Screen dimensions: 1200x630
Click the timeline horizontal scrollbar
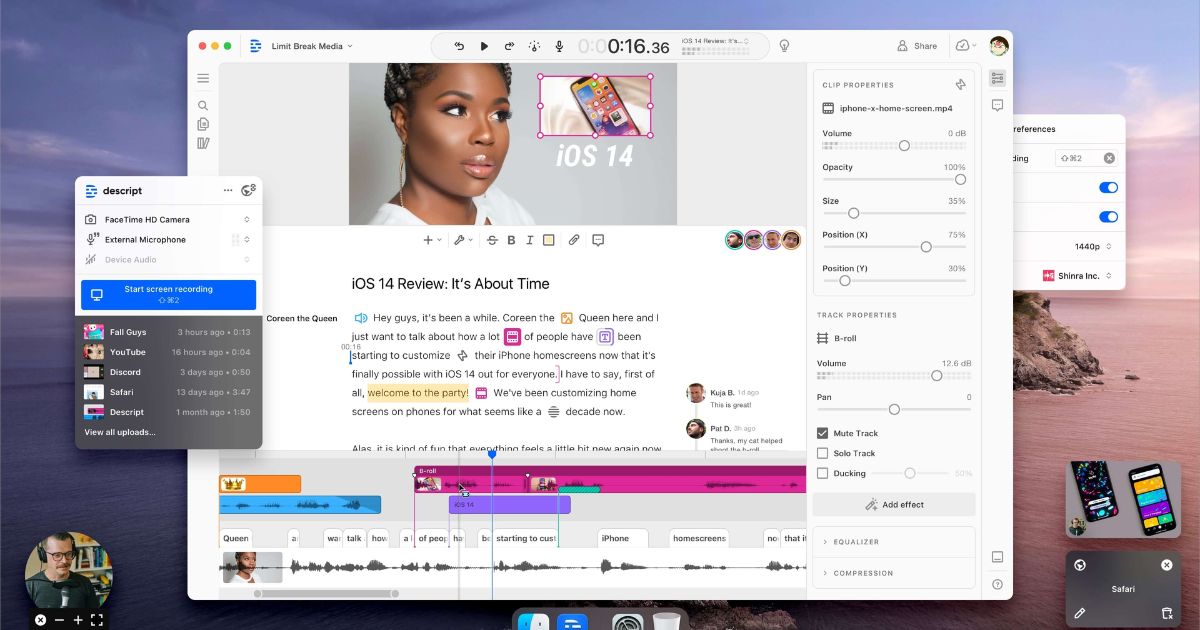click(326, 593)
